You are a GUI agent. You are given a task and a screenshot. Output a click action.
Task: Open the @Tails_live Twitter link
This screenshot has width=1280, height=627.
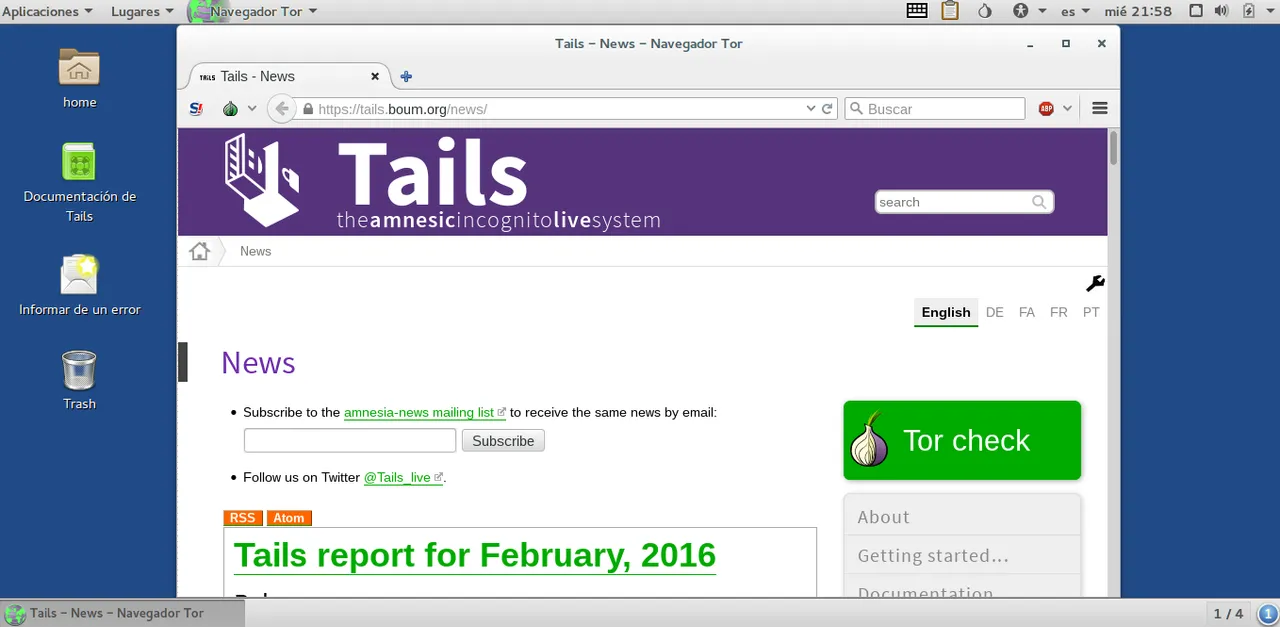[402, 477]
